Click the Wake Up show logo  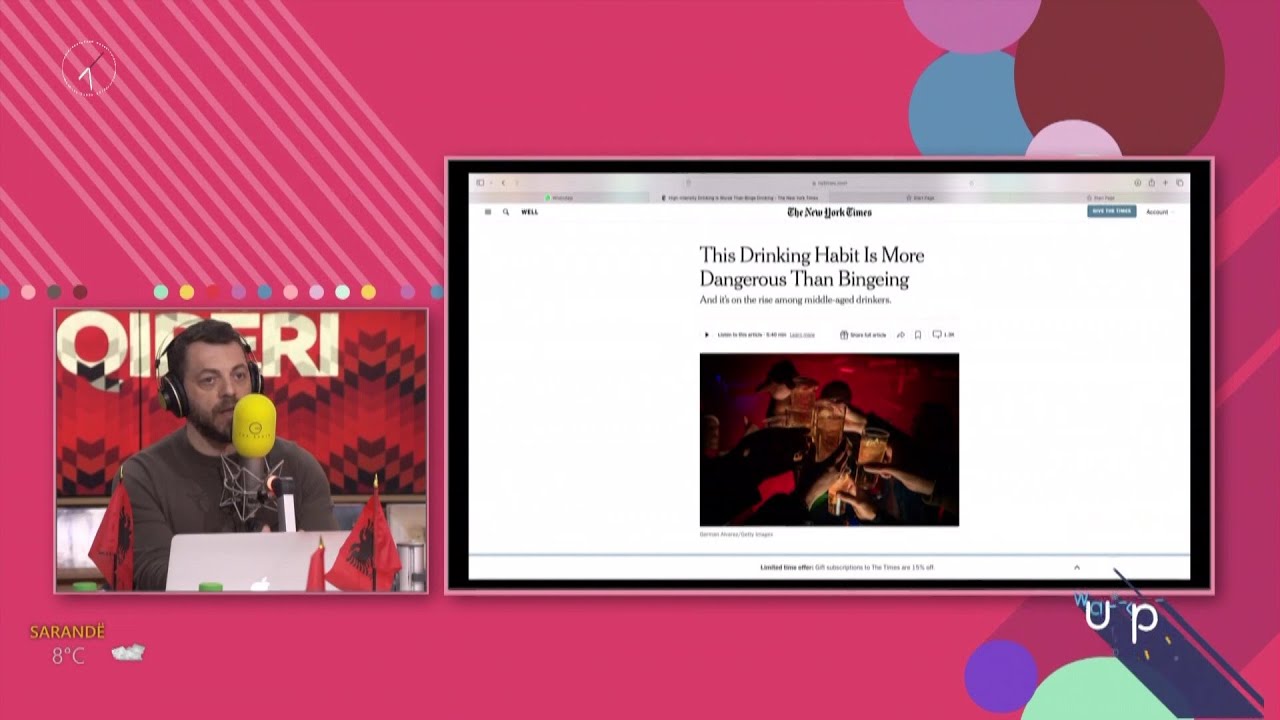(1121, 615)
